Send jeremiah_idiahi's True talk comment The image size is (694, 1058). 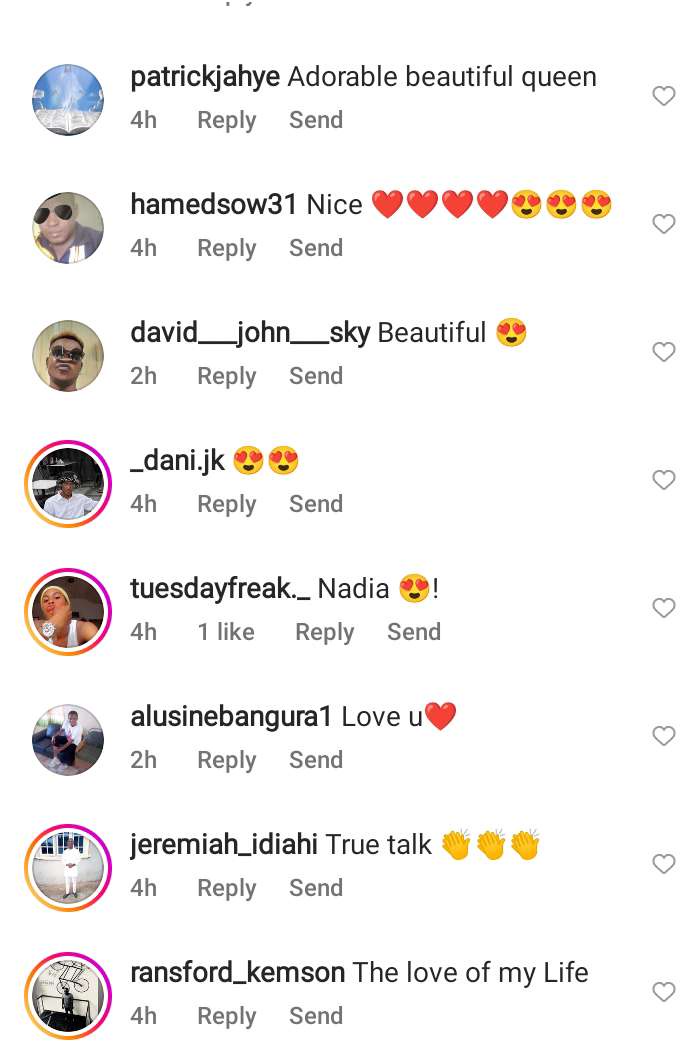316,888
